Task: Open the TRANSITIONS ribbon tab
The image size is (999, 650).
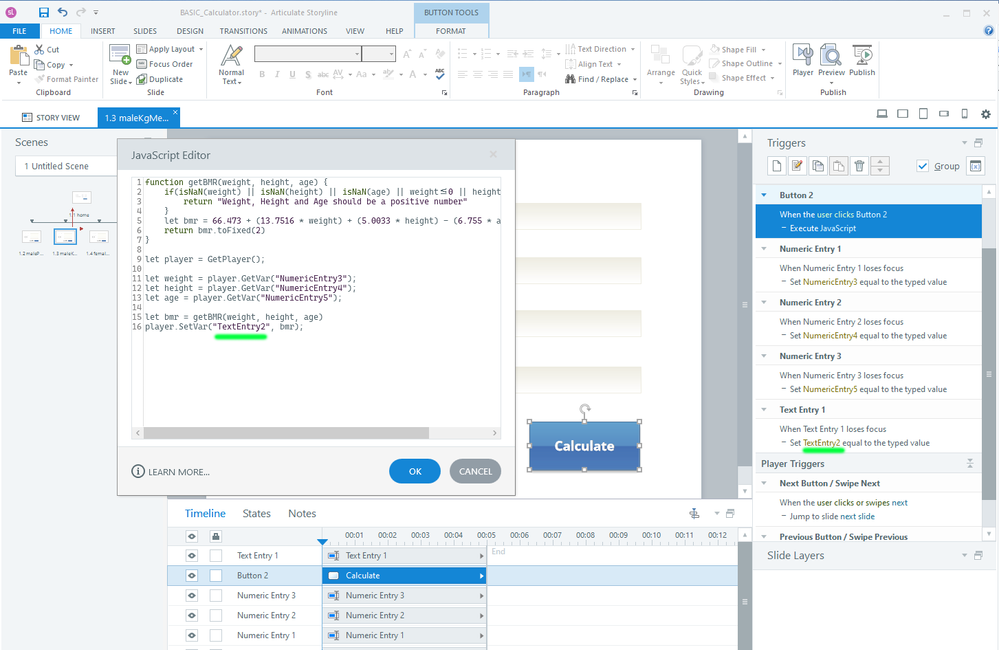Action: (x=243, y=31)
